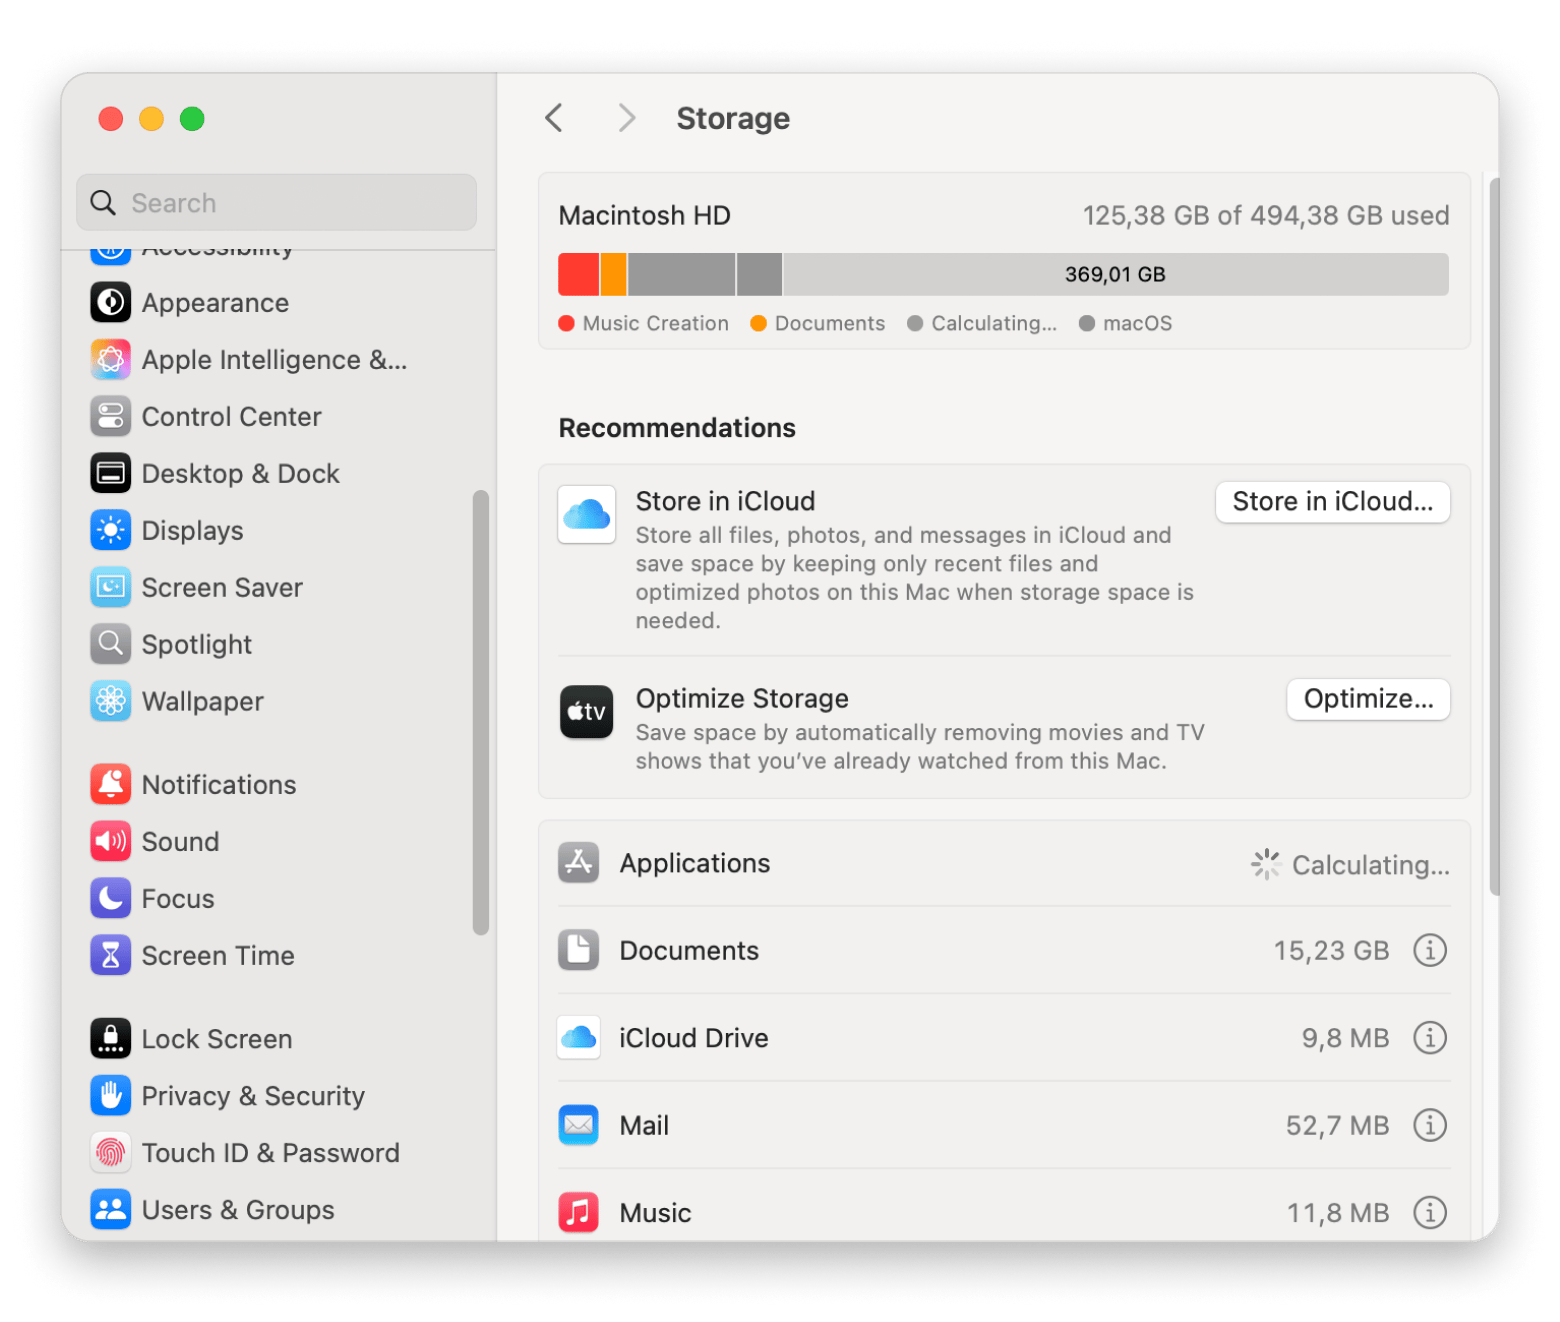1560x1322 pixels.
Task: Click the Screen Time hourglass icon
Action: (x=111, y=955)
